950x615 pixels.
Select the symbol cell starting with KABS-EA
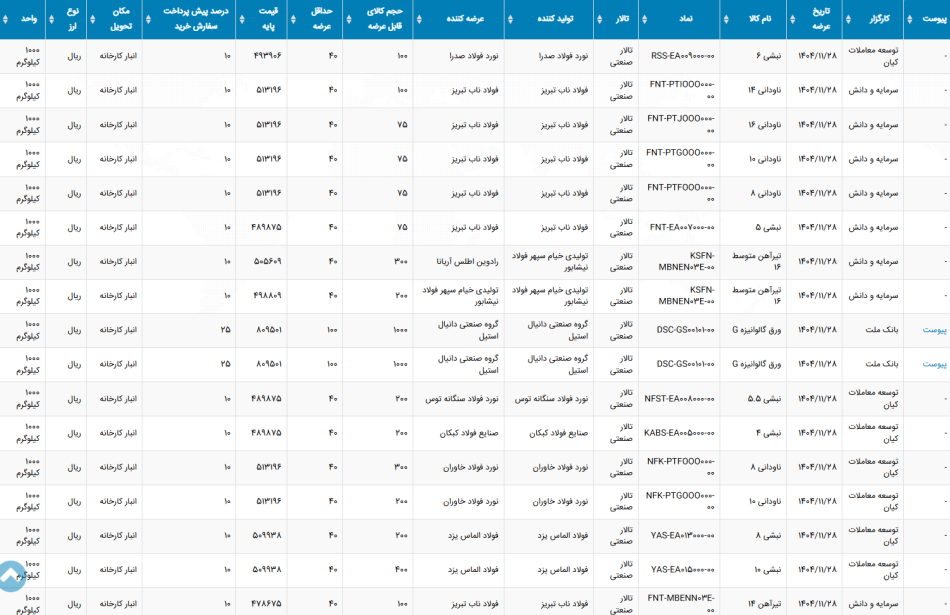[x=679, y=433]
